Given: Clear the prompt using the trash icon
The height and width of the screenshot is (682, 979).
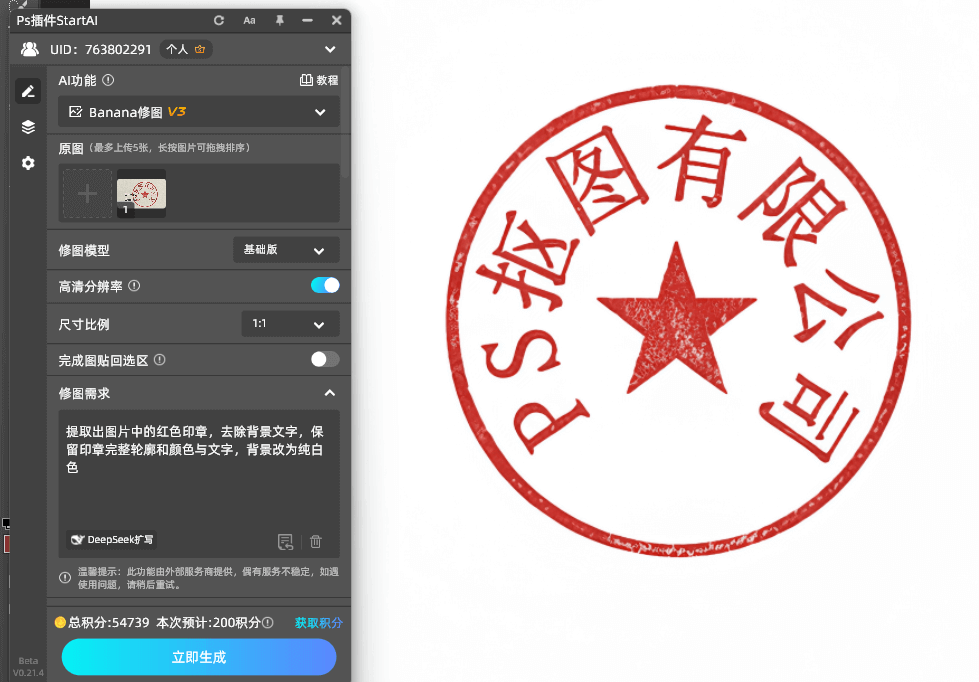Looking at the screenshot, I should (315, 541).
